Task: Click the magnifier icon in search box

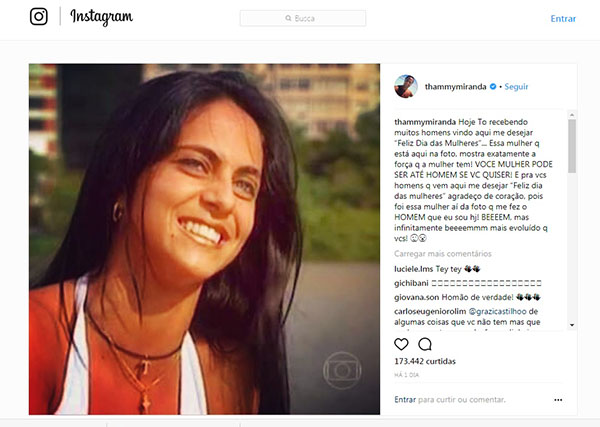Action: 288,18
